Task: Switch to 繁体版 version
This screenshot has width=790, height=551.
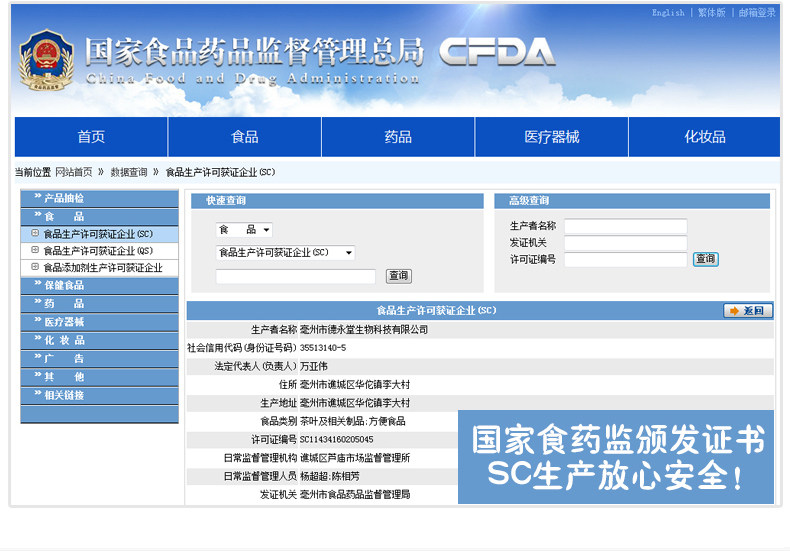Action: 711,13
